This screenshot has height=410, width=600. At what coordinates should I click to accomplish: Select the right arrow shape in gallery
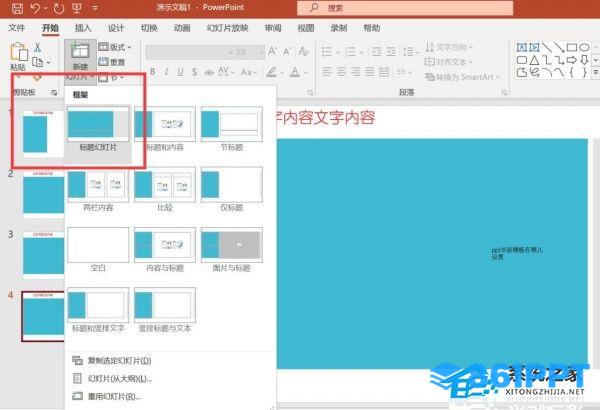coord(572,60)
